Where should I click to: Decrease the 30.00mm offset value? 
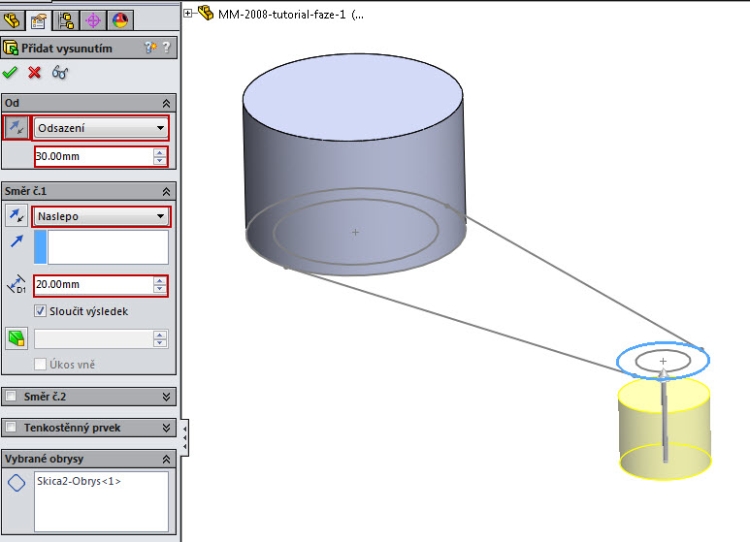pos(160,161)
